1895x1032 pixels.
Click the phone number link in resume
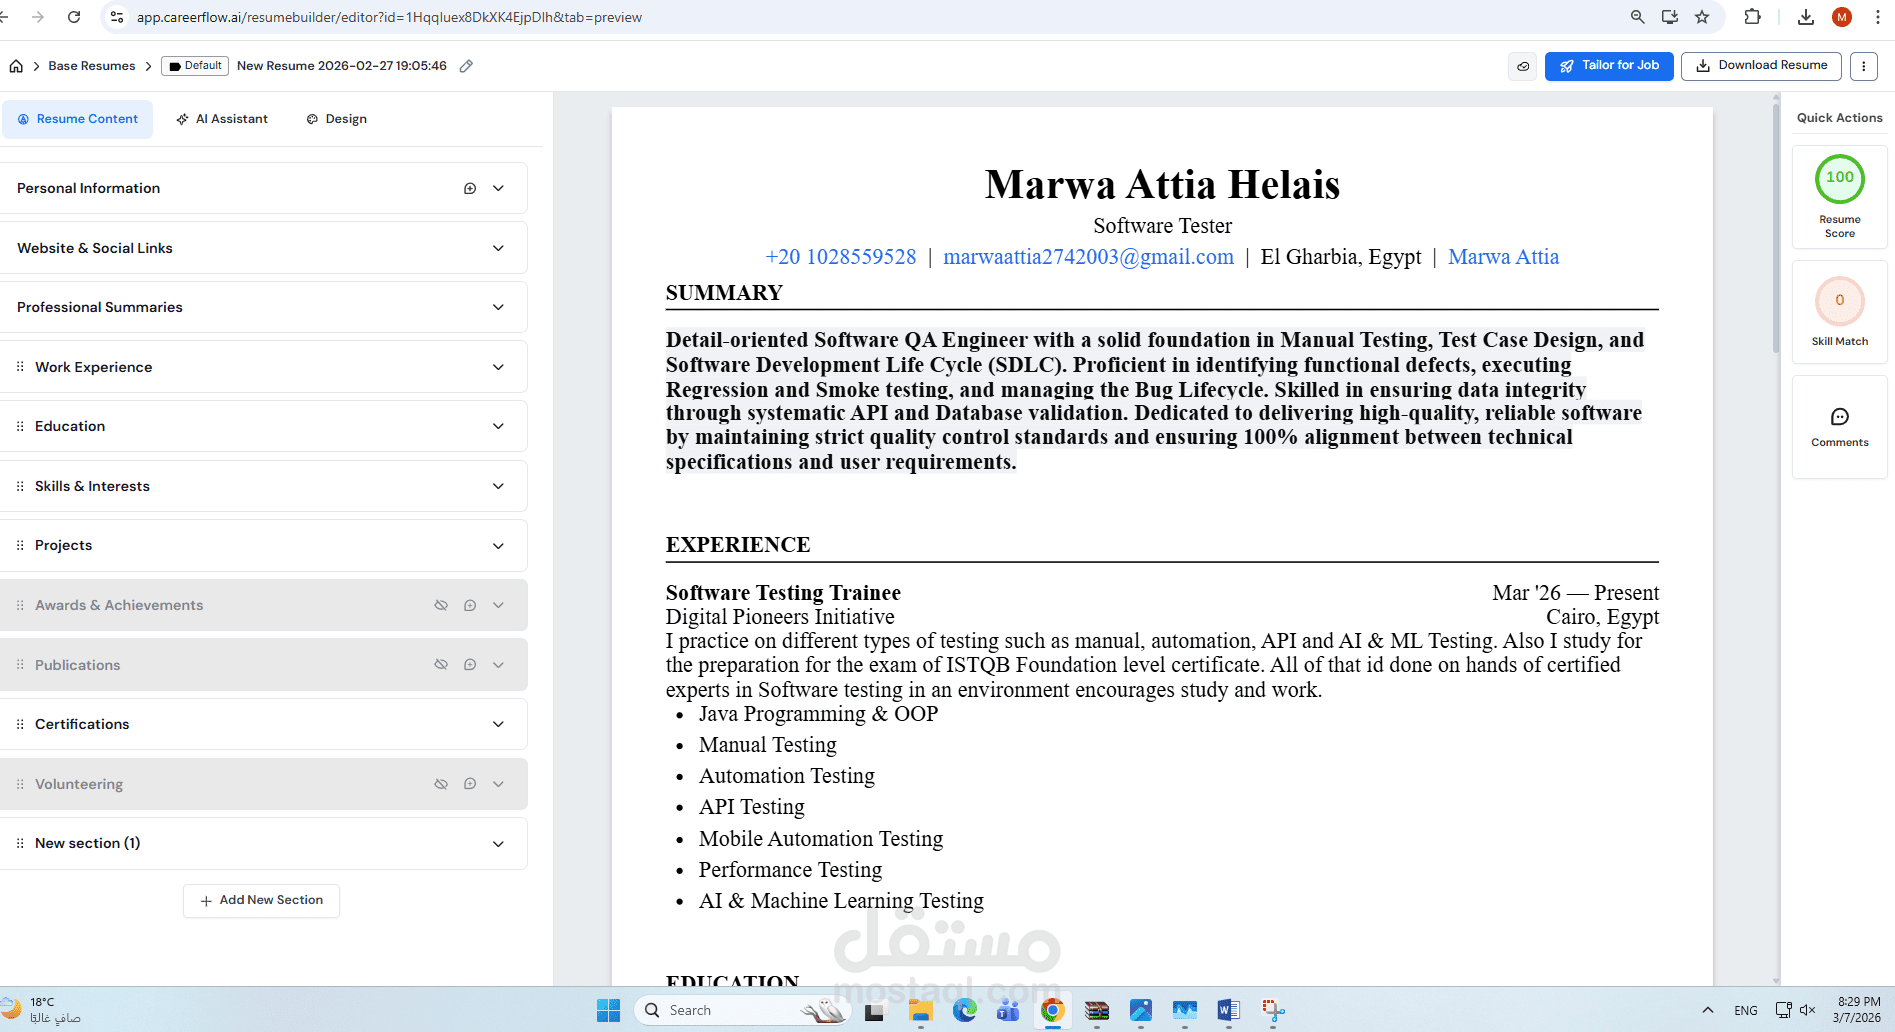[x=841, y=257]
